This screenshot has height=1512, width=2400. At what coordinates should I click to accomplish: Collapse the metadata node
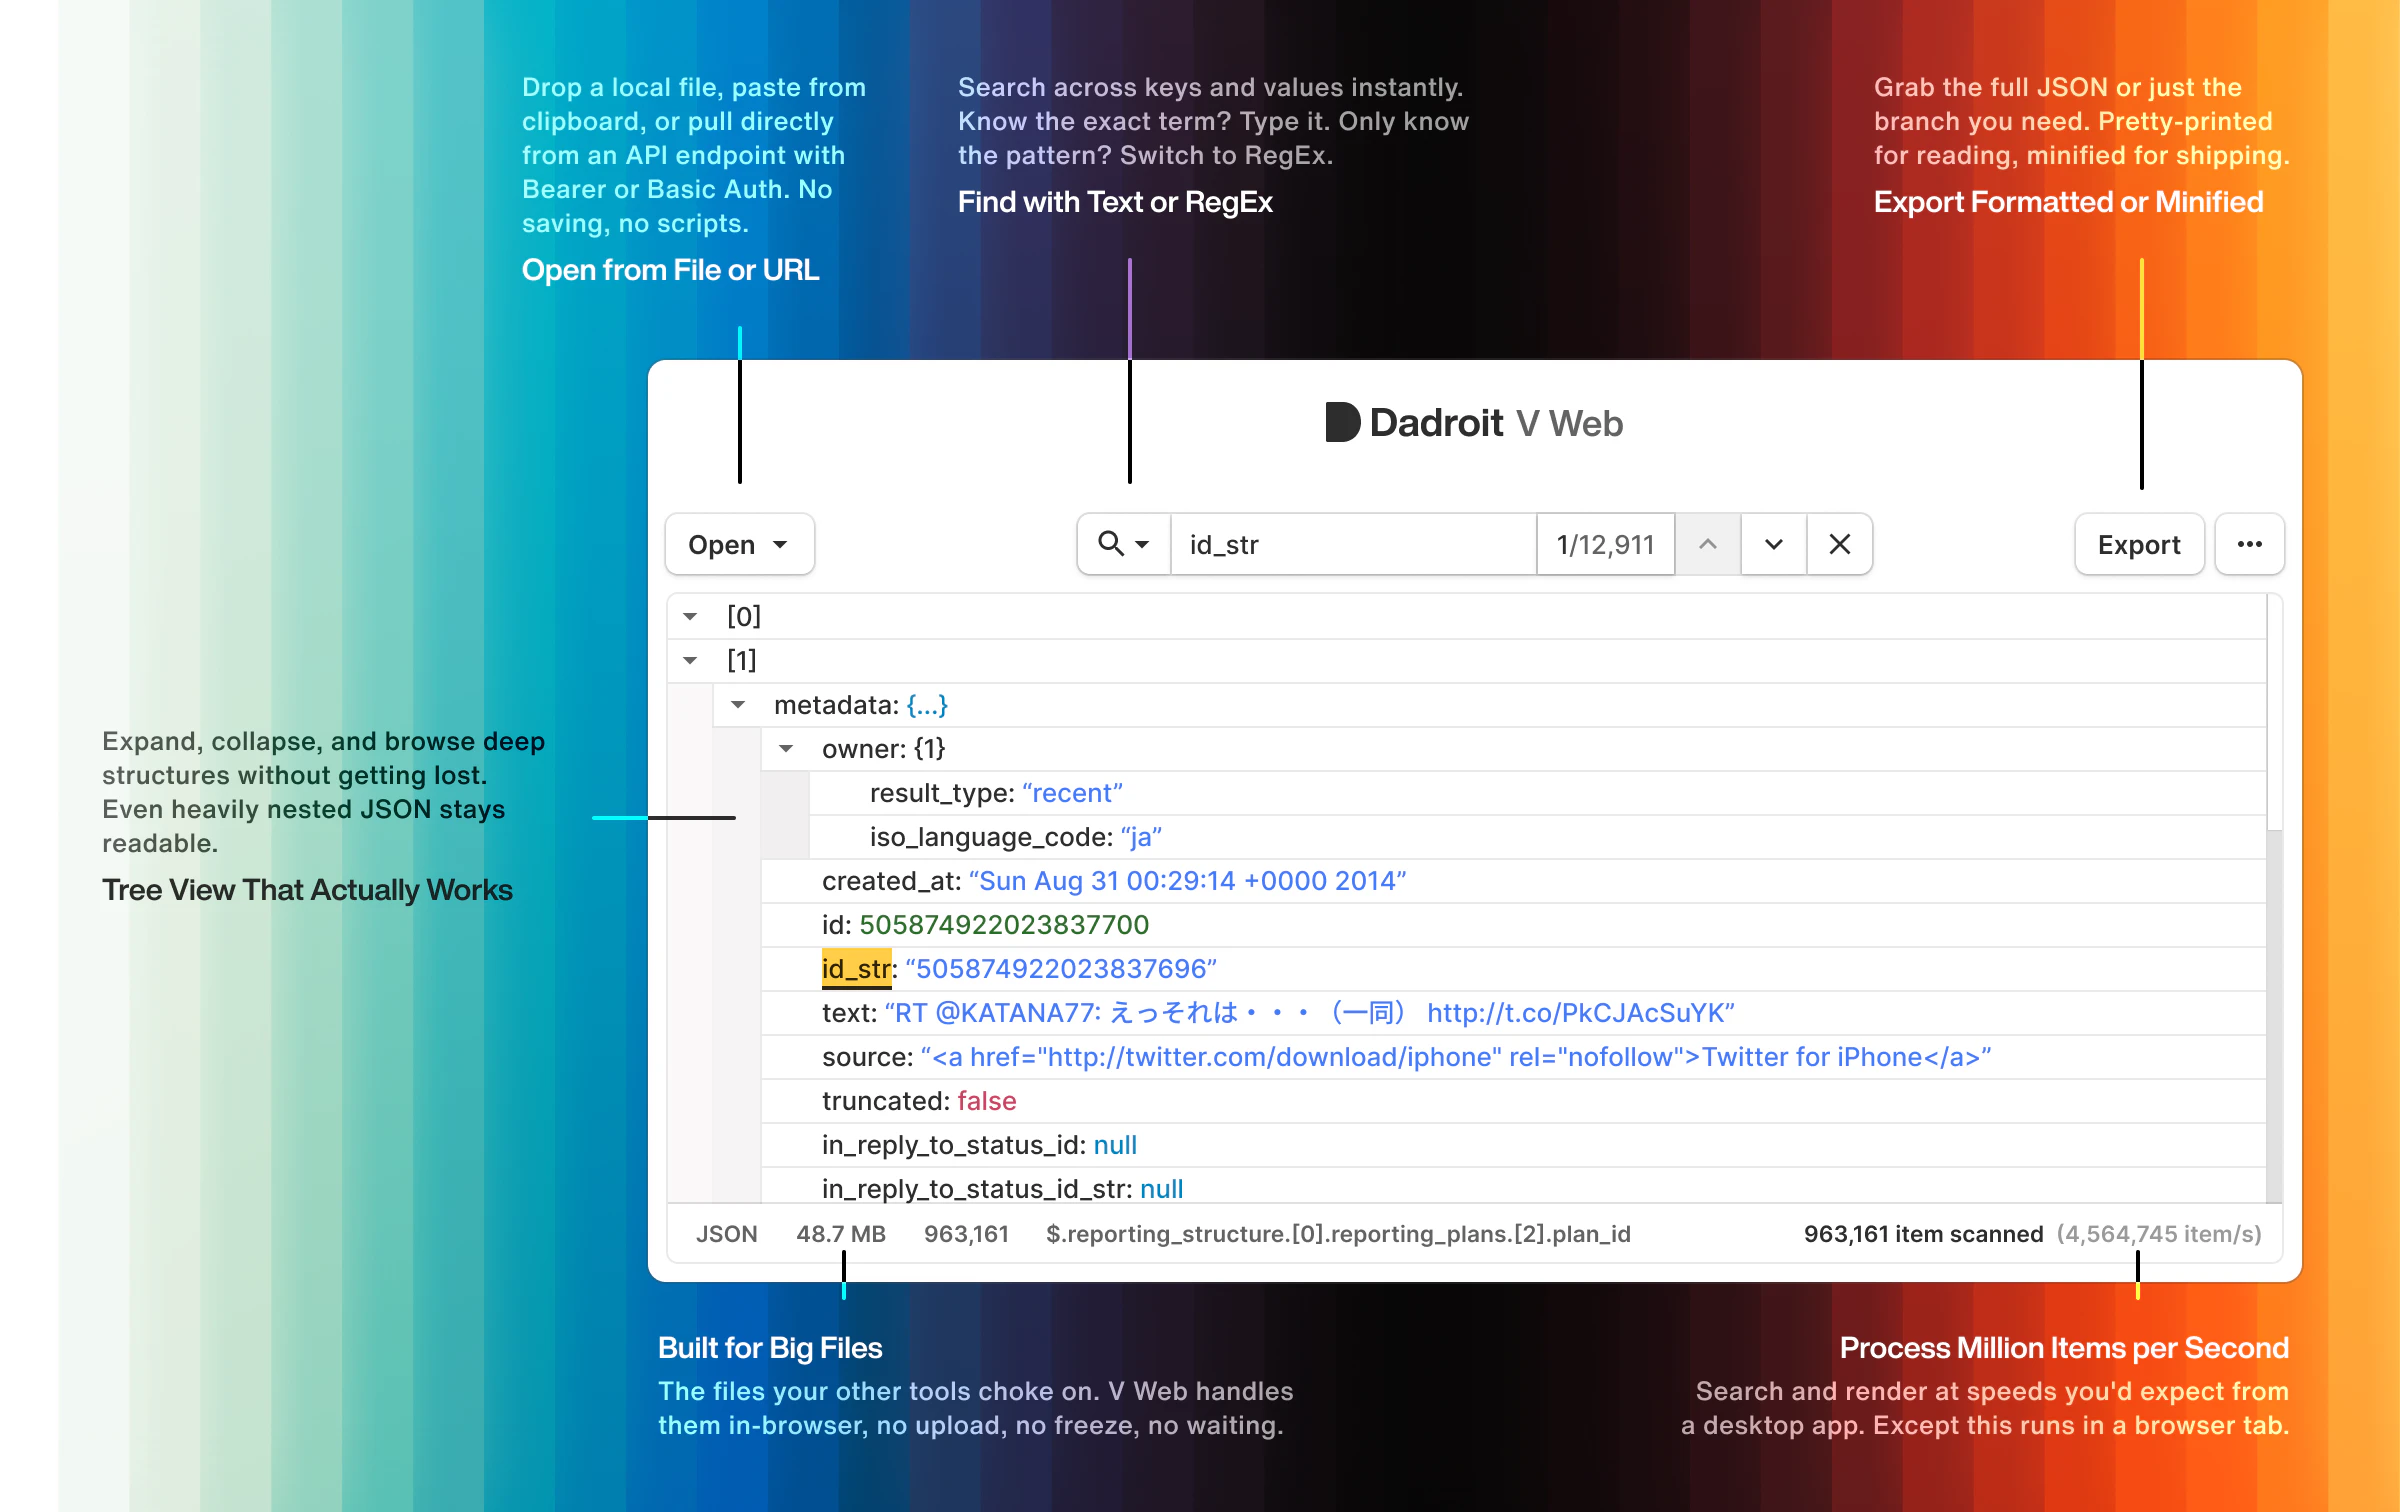tap(738, 705)
